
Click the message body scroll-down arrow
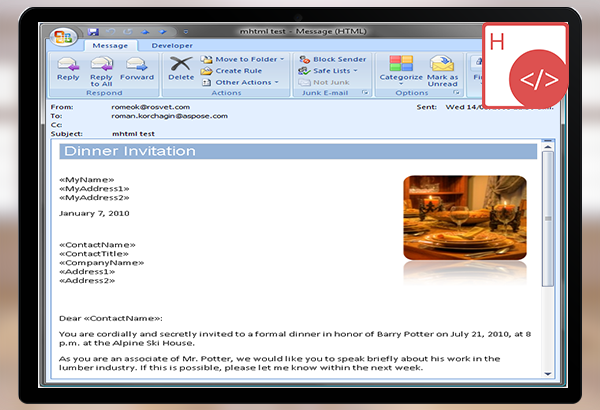(x=547, y=372)
